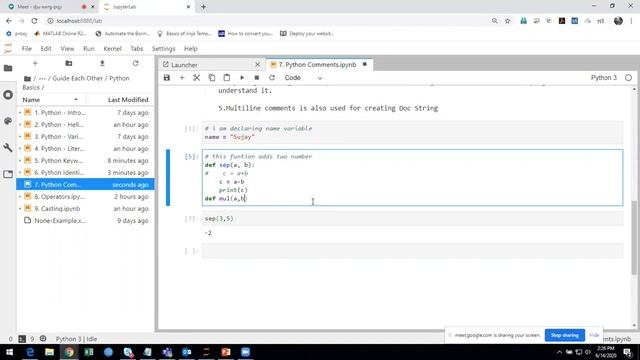Create a new launcher in the file browser
Screen dimensions: 640x360
[35, 63]
